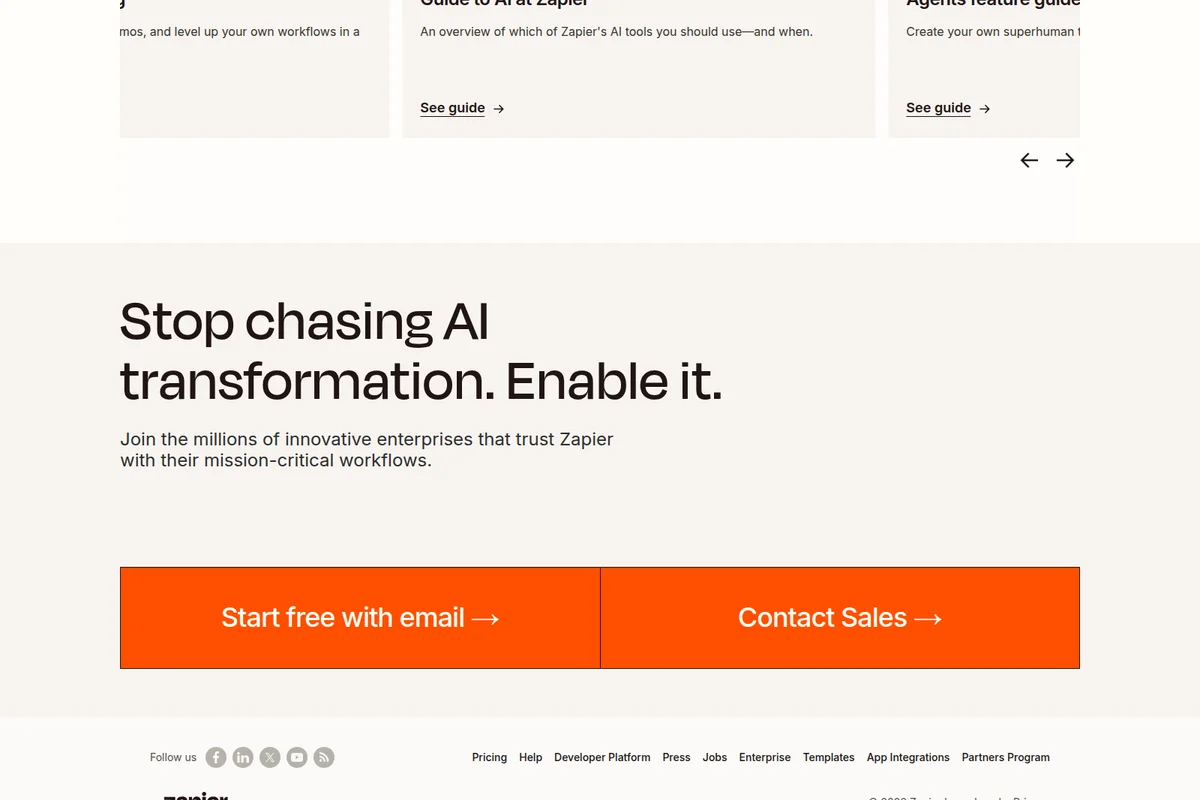Subscribe via the RSS feed icon

[x=323, y=757]
